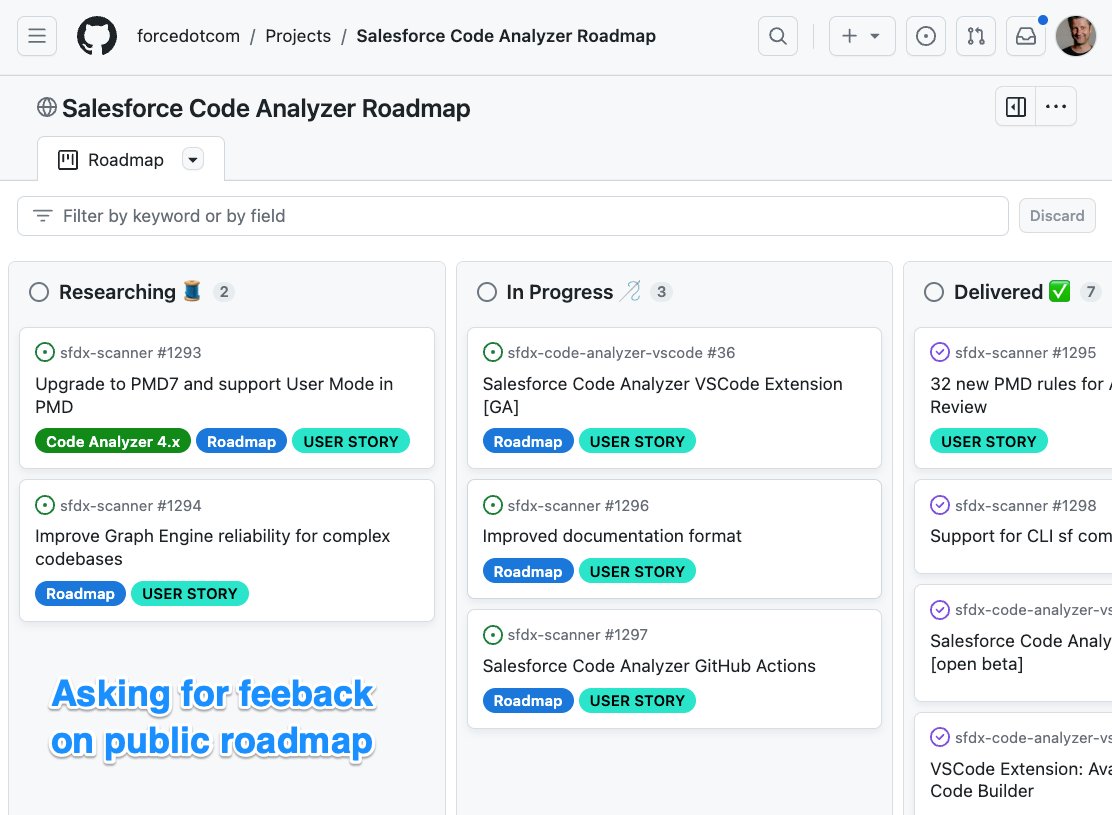This screenshot has height=815, width=1112.
Task: Open Improve Graph Engine reliability card title
Action: [x=212, y=547]
